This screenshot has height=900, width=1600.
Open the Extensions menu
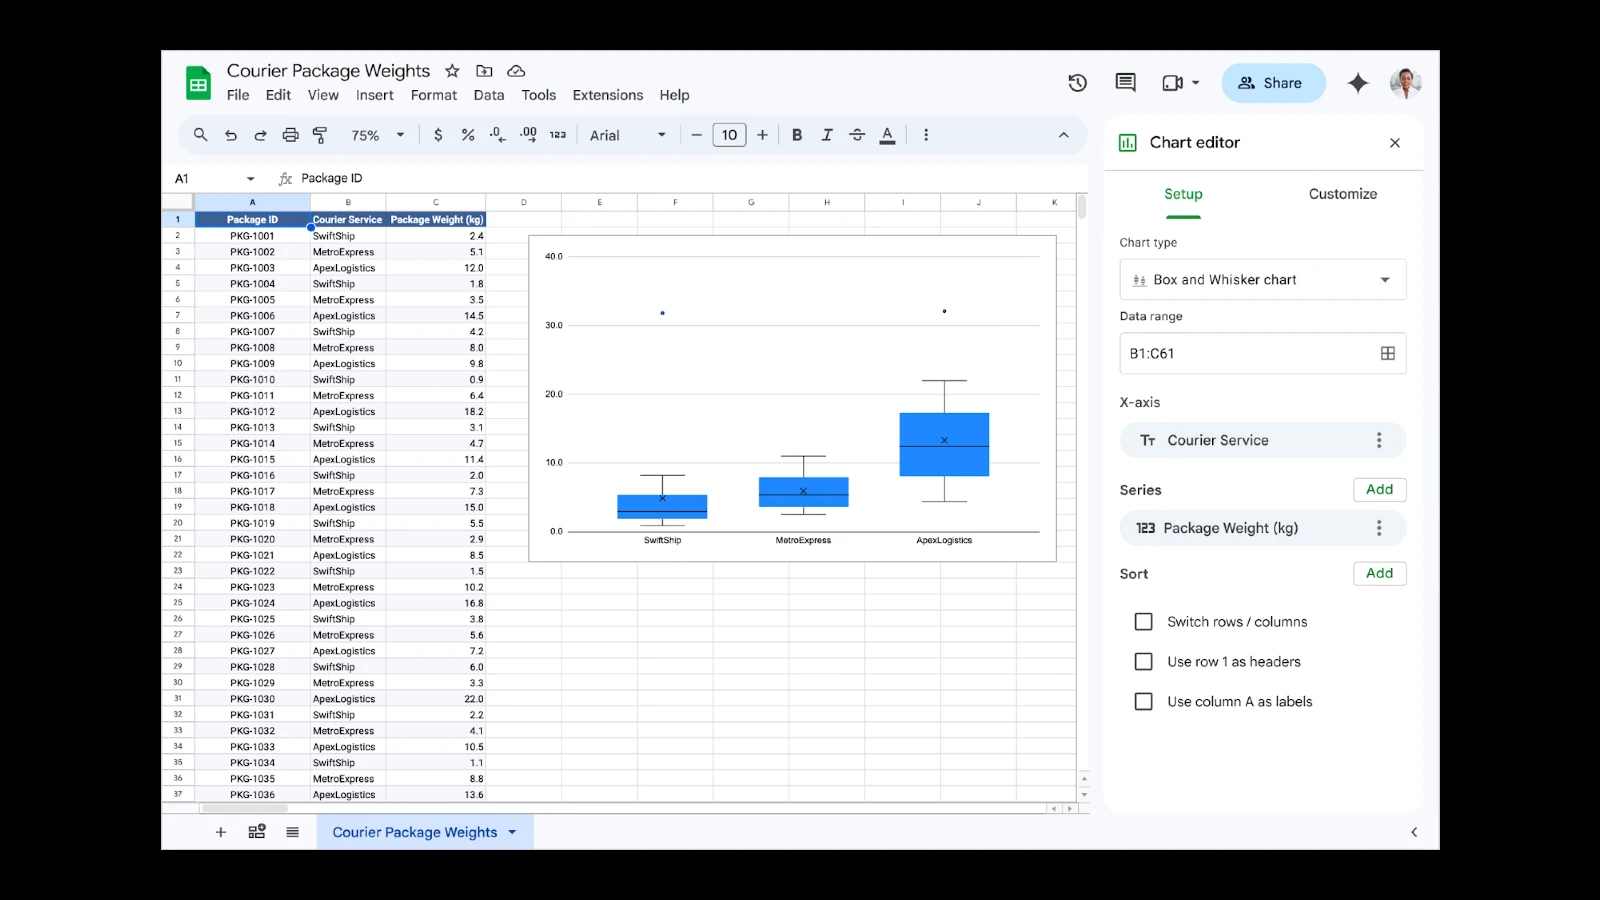608,95
